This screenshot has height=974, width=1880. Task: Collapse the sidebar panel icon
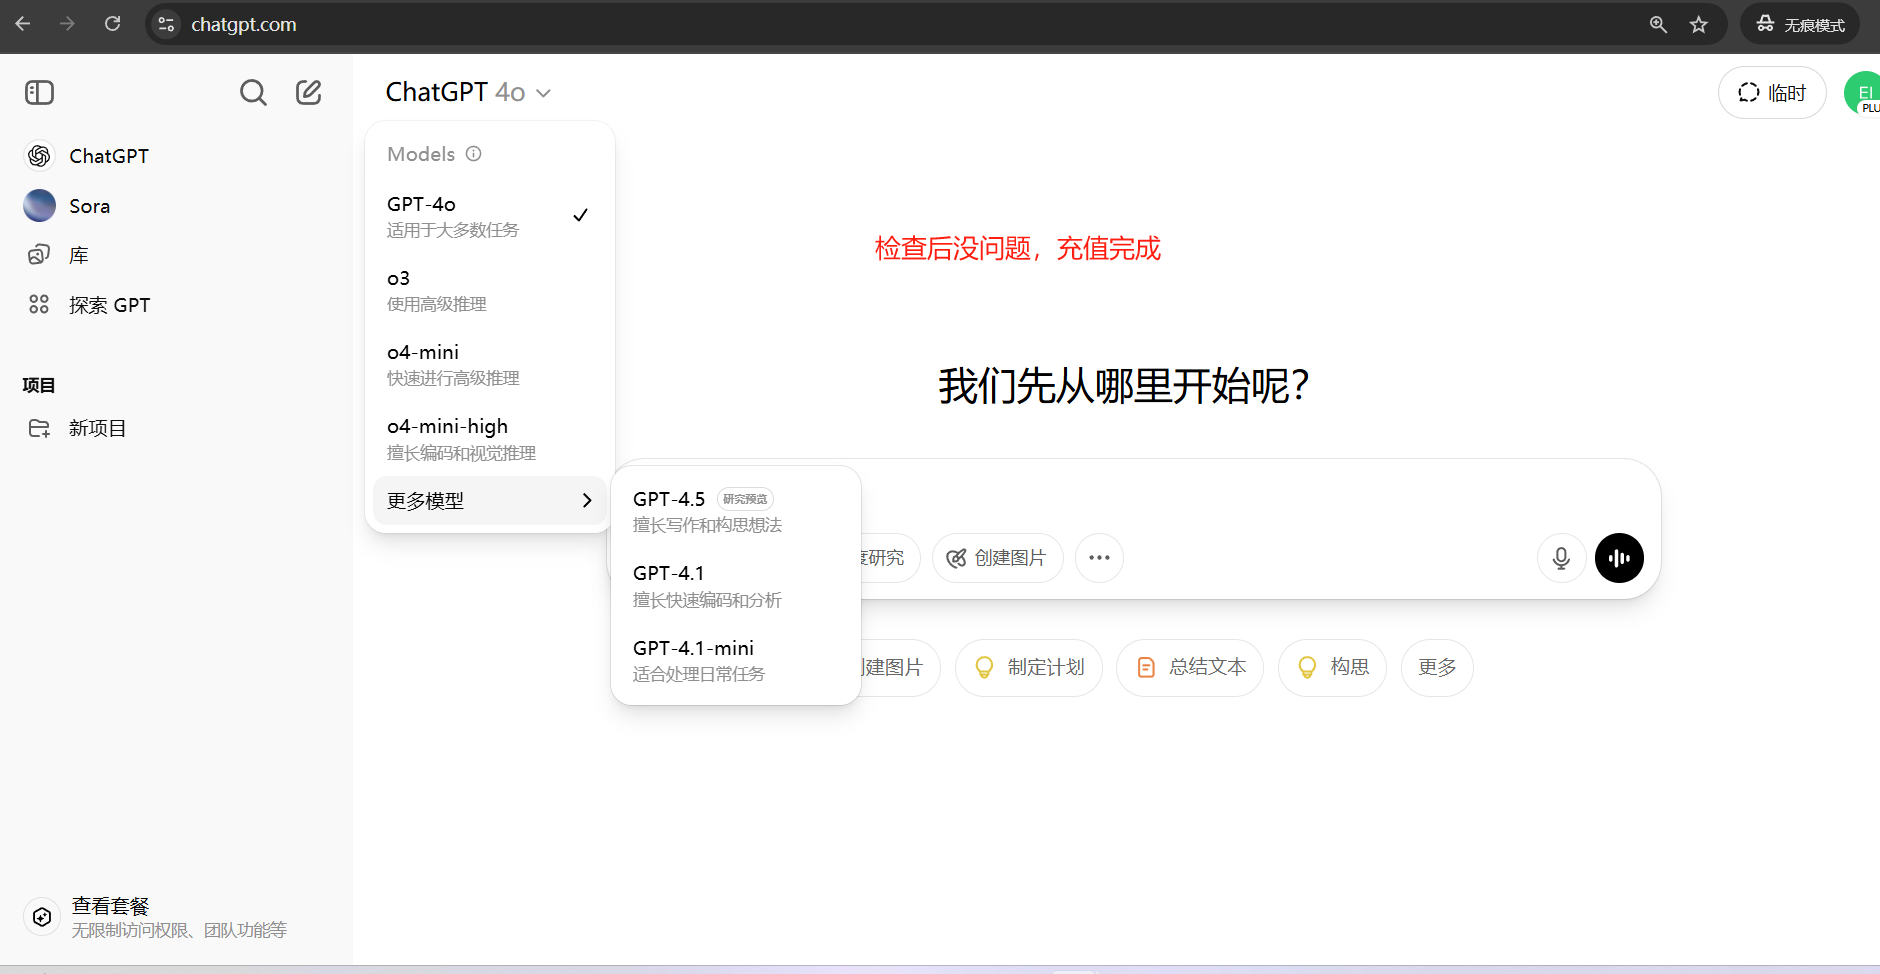click(39, 93)
